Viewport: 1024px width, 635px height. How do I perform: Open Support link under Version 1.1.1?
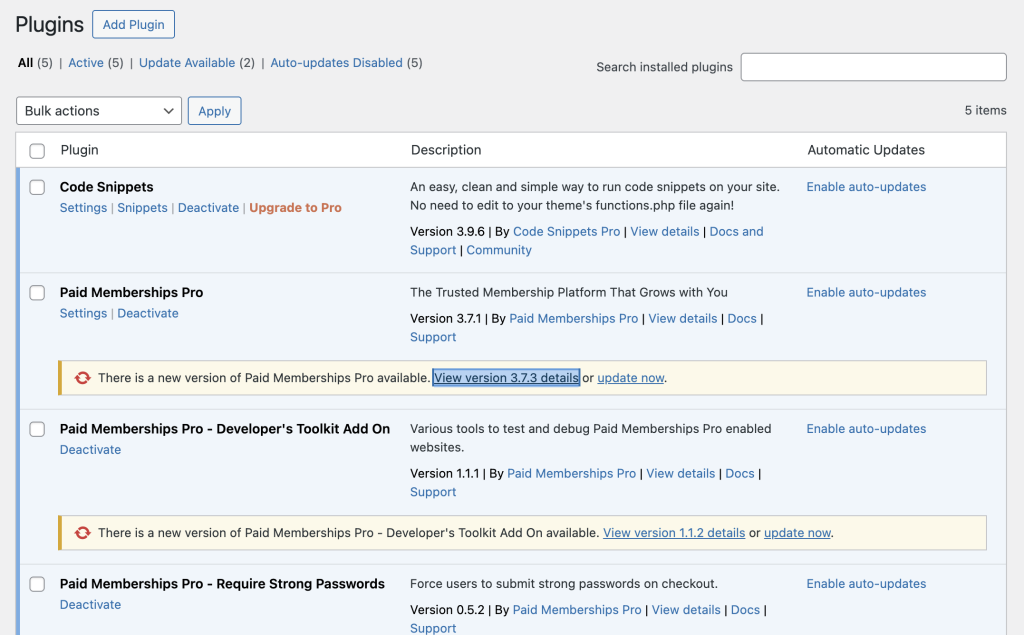(433, 492)
